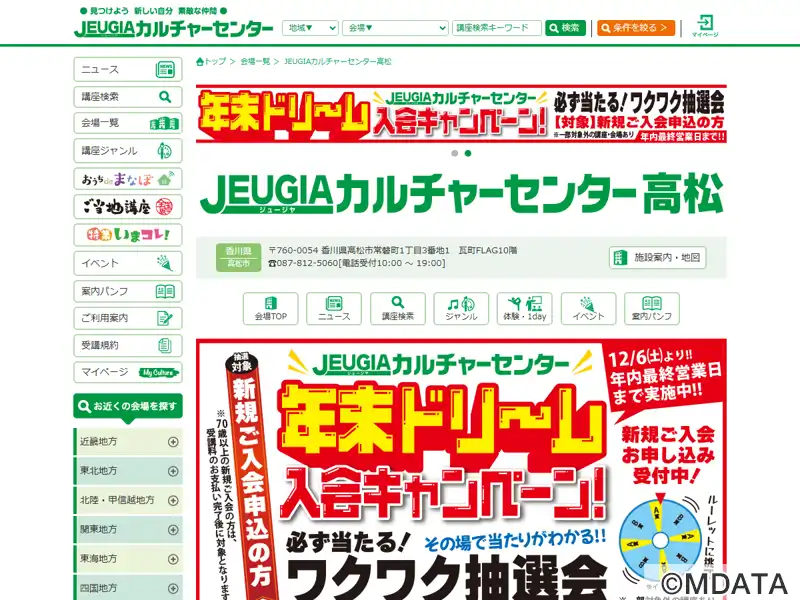Open ニュース in the left sidebar
This screenshot has height=600, width=800.
click(x=128, y=69)
